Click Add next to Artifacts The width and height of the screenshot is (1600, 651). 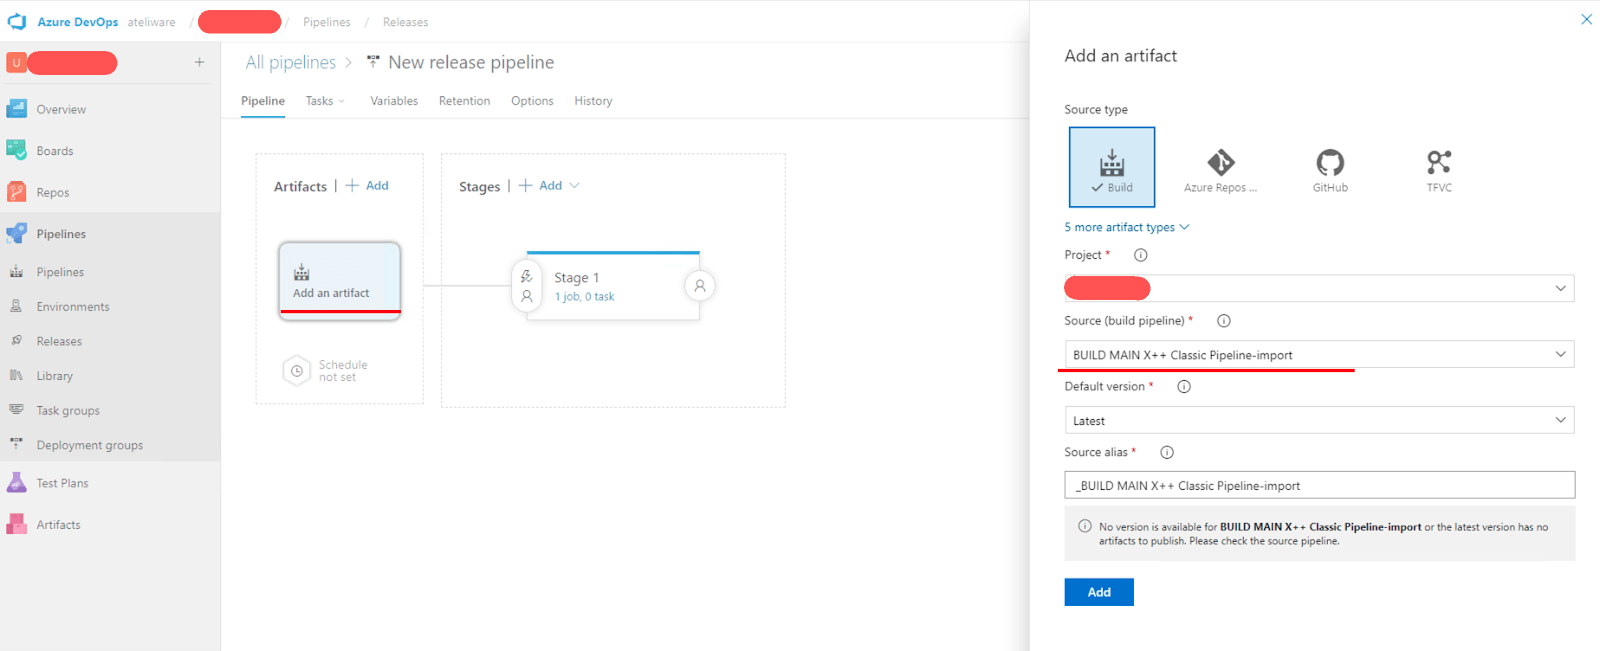(367, 186)
